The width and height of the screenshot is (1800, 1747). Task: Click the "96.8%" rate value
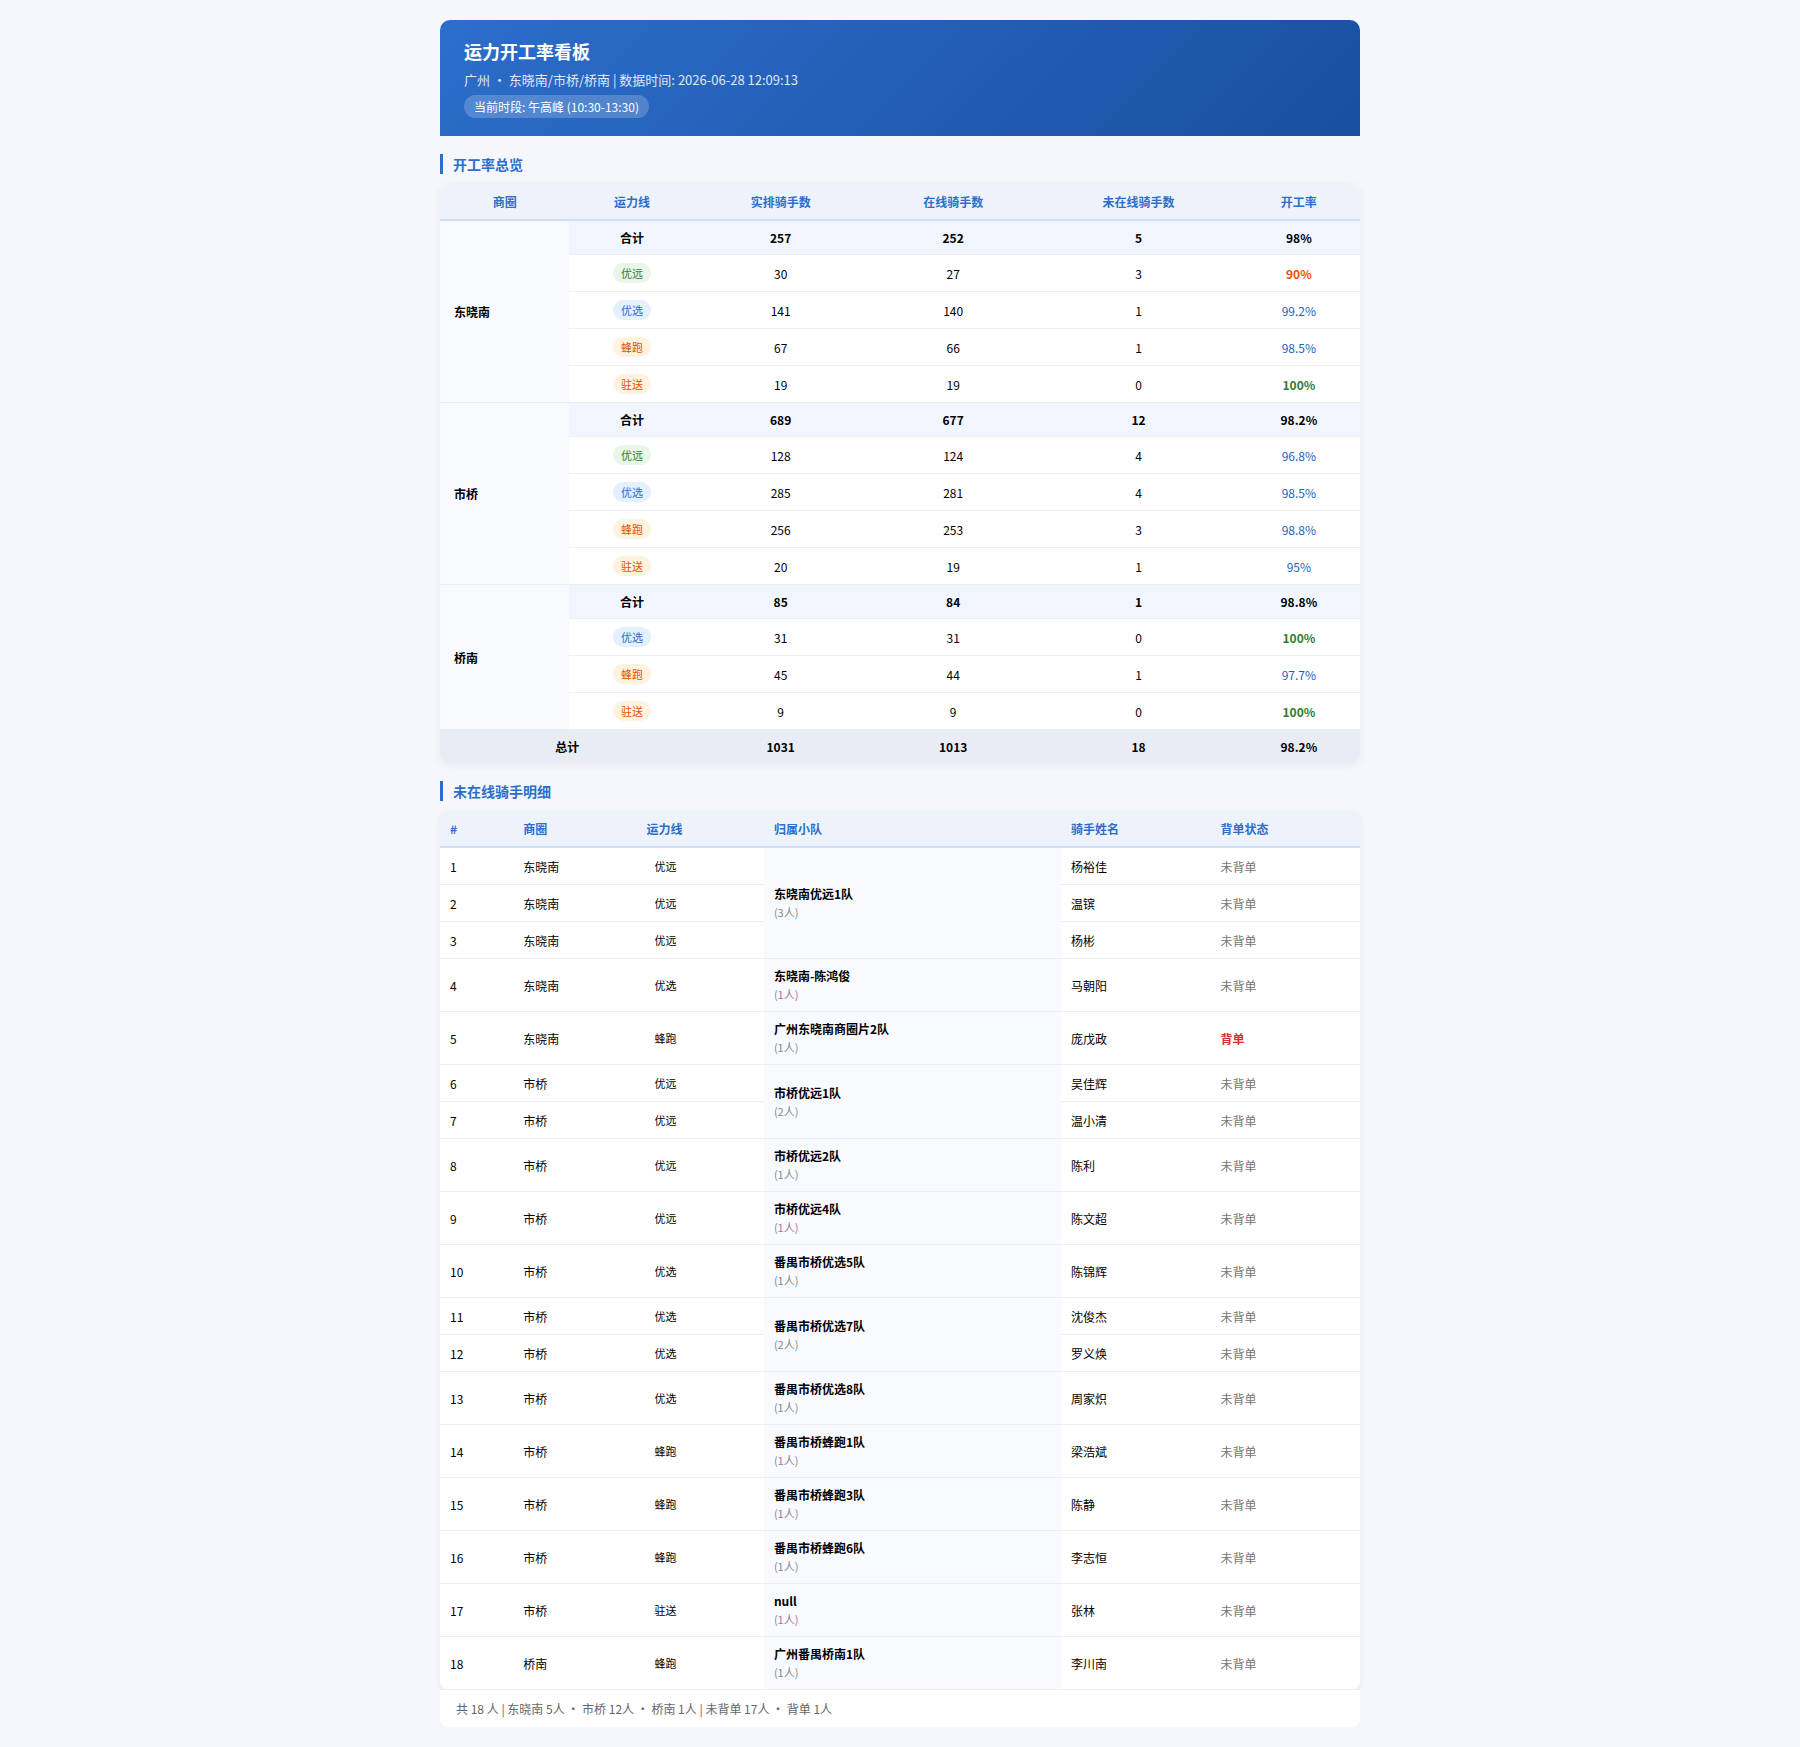click(1299, 457)
